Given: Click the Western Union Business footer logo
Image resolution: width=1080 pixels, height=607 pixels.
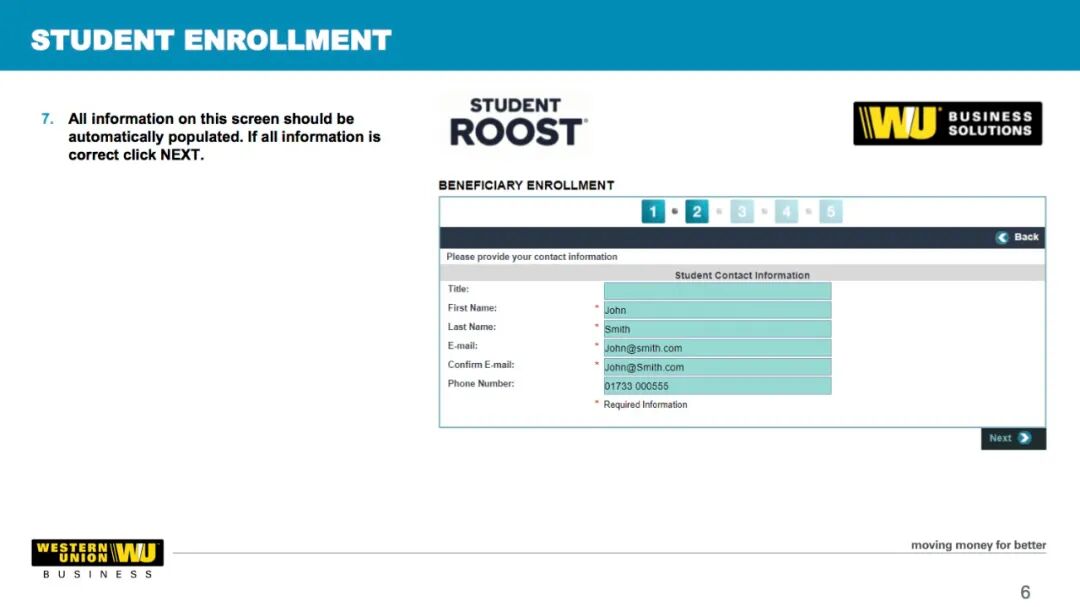Looking at the screenshot, I should (x=97, y=559).
